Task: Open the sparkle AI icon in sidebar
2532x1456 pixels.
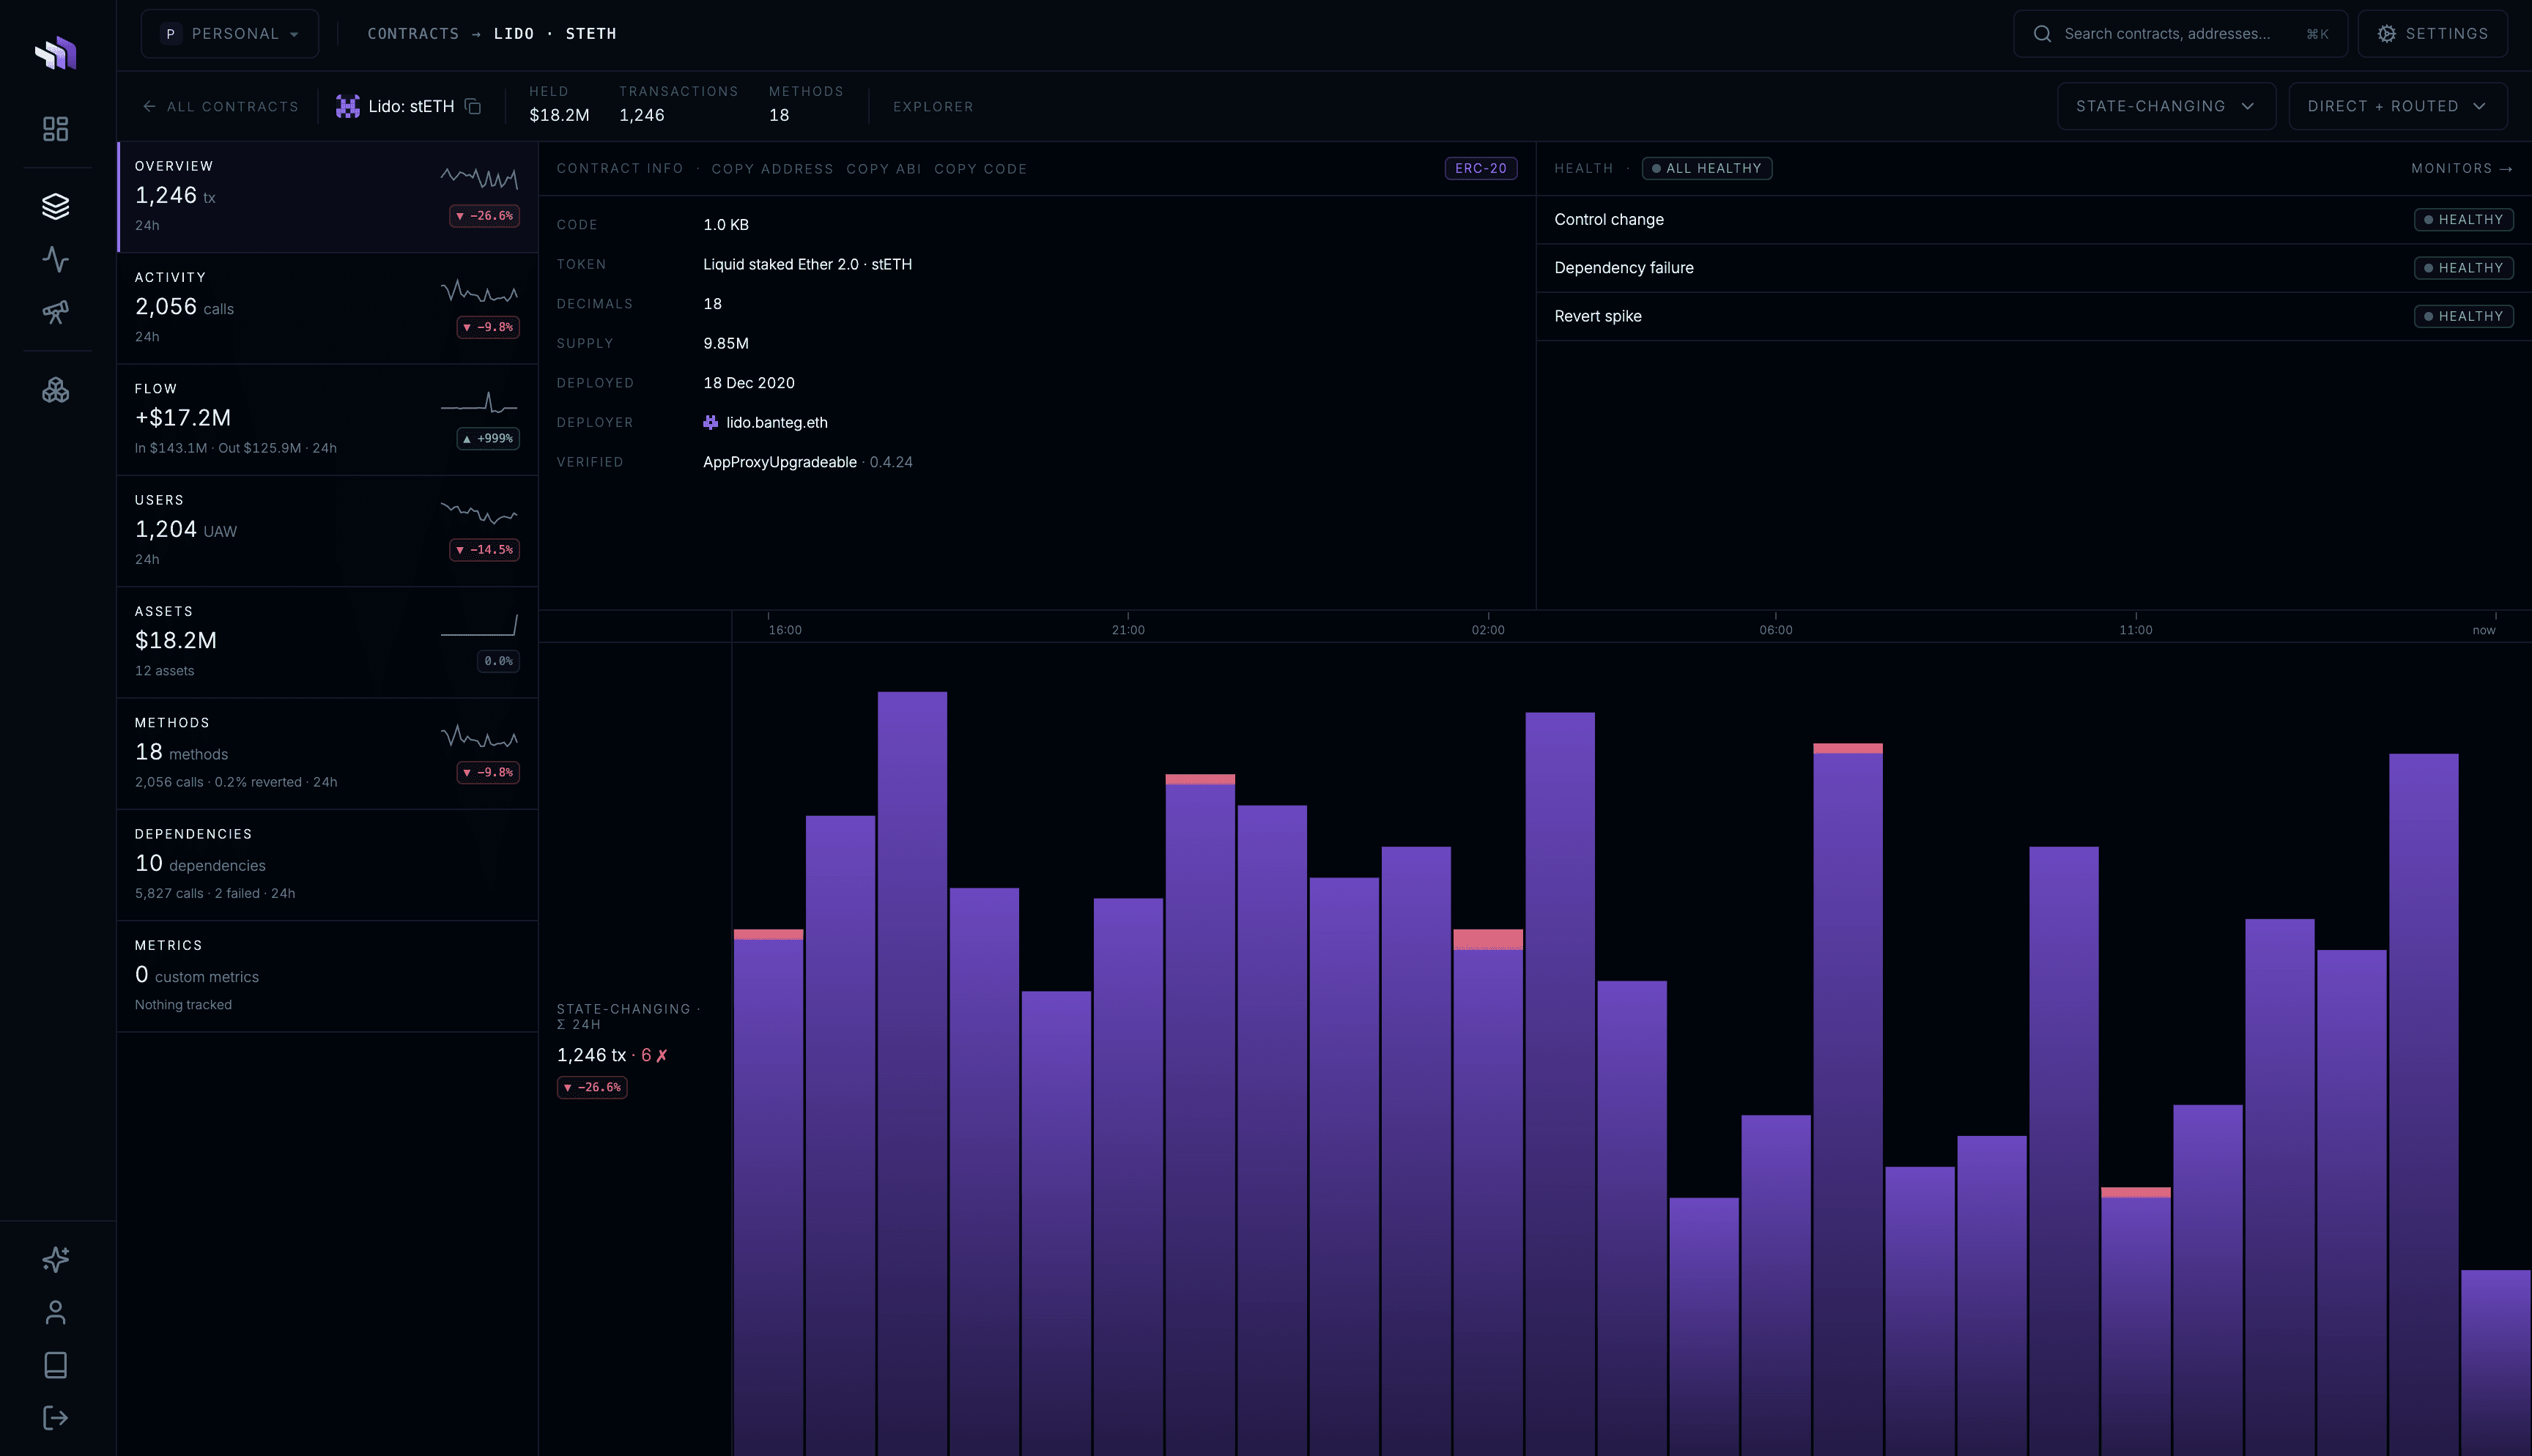Action: click(x=56, y=1259)
